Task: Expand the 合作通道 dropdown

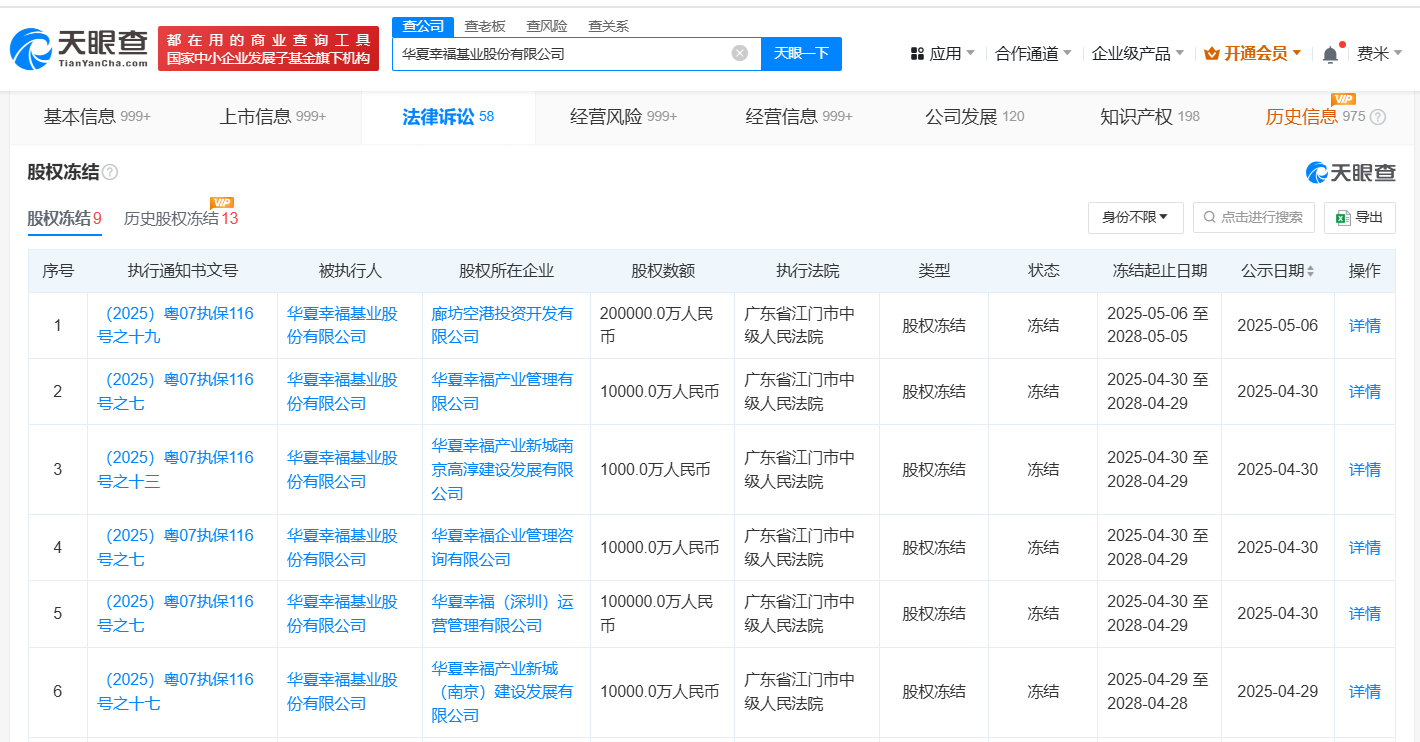Action: [x=1033, y=53]
